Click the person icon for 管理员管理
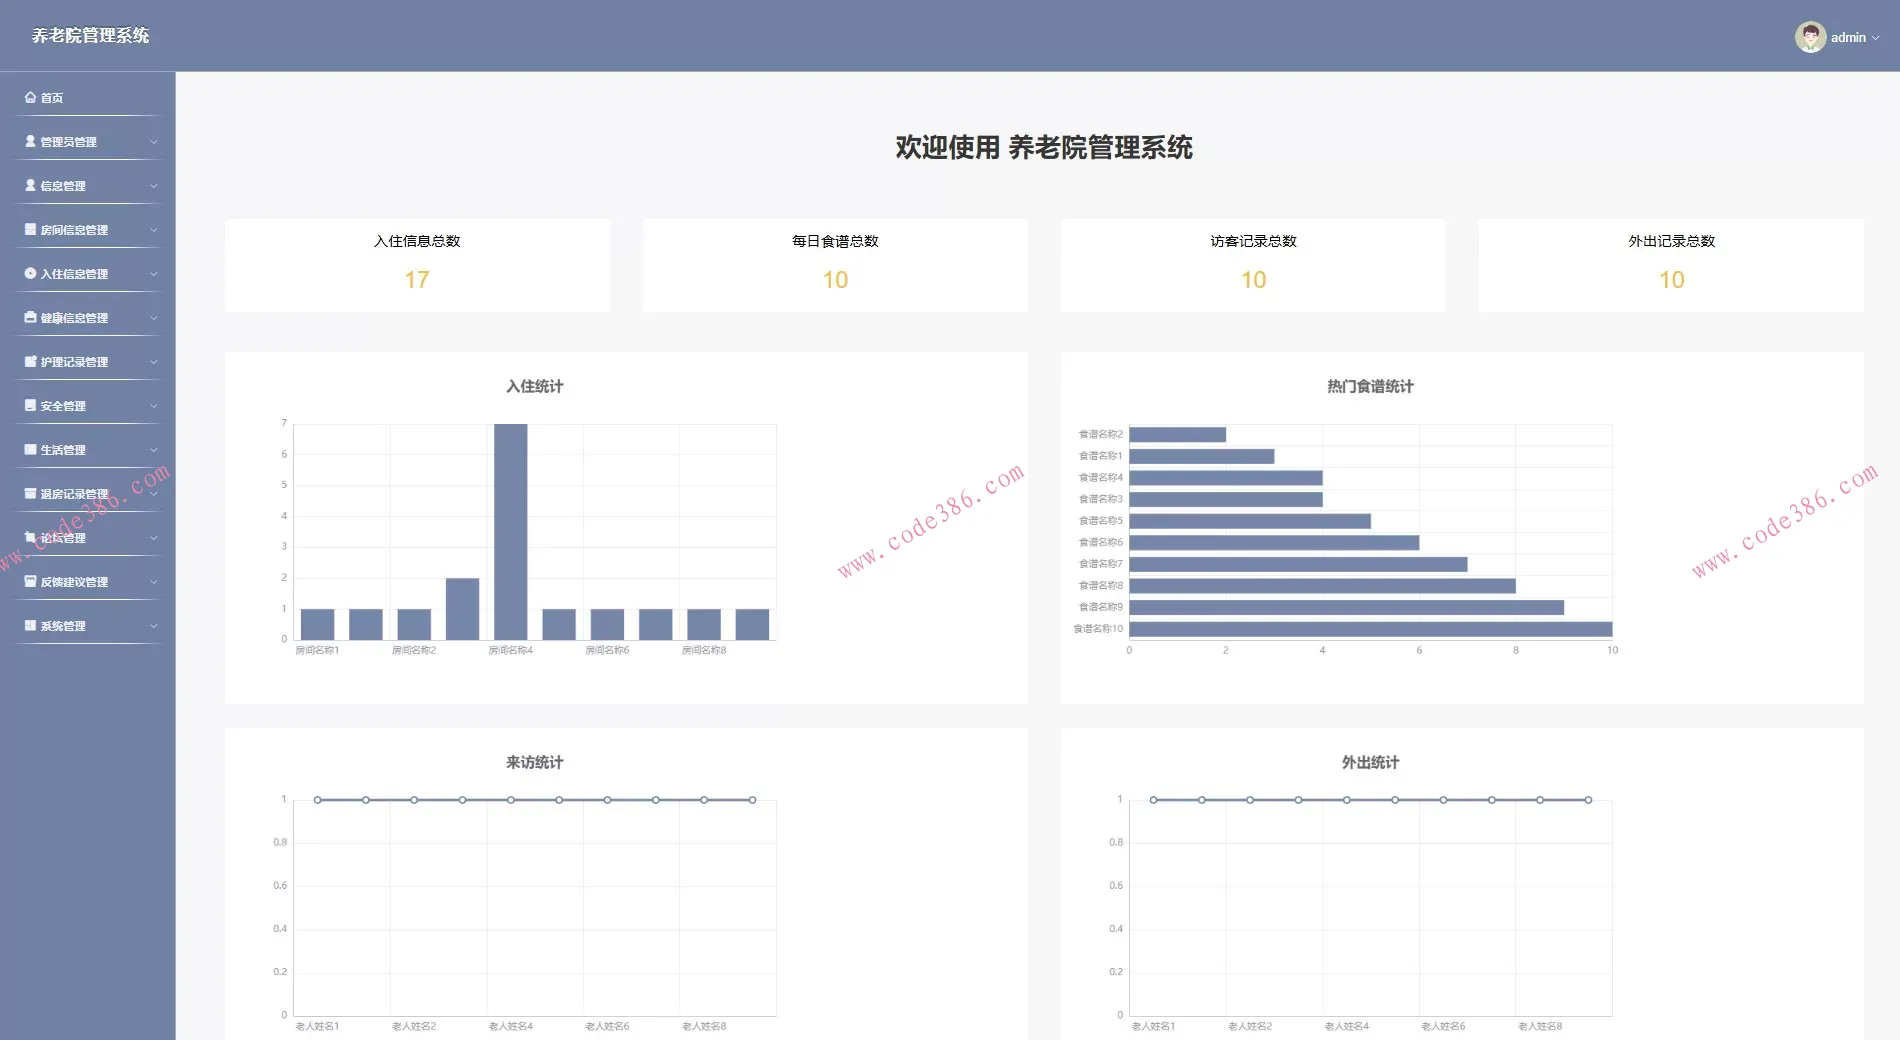 coord(30,142)
